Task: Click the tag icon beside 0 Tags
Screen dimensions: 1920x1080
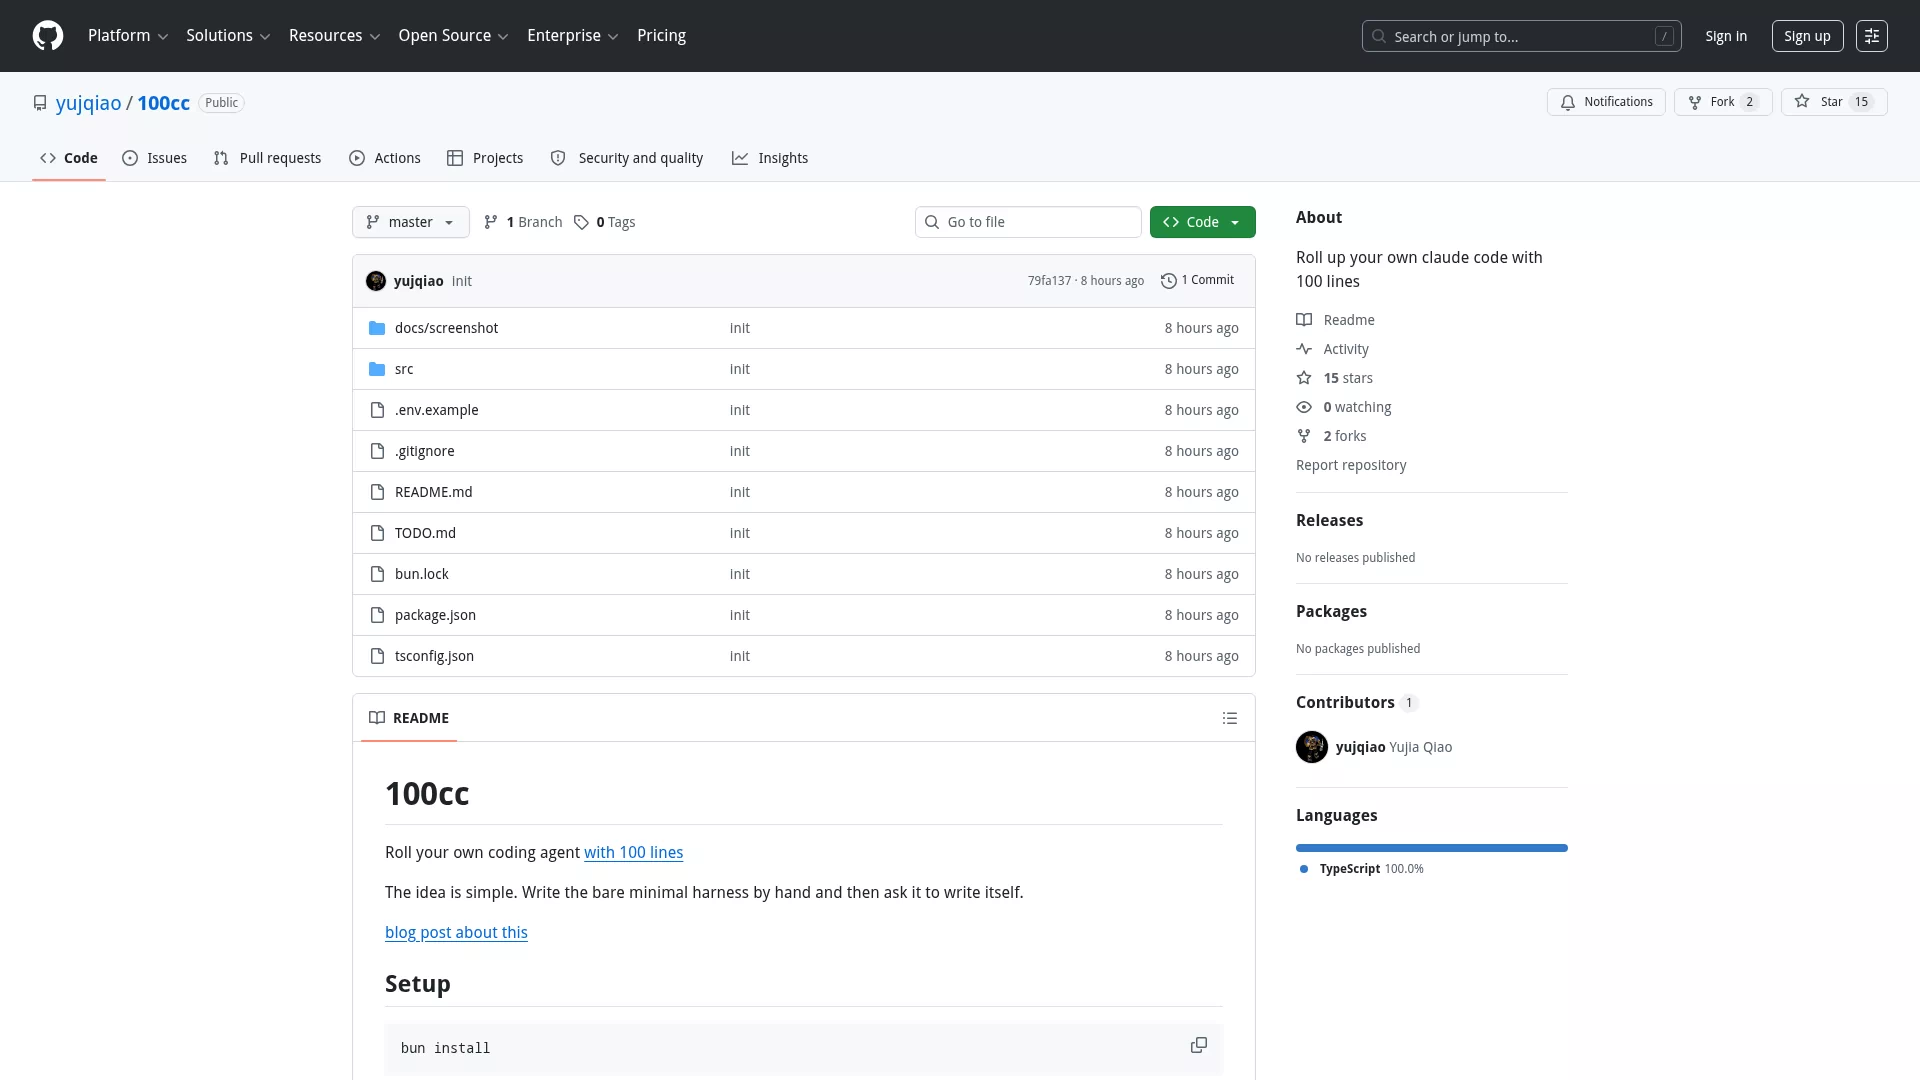Action: (x=581, y=222)
